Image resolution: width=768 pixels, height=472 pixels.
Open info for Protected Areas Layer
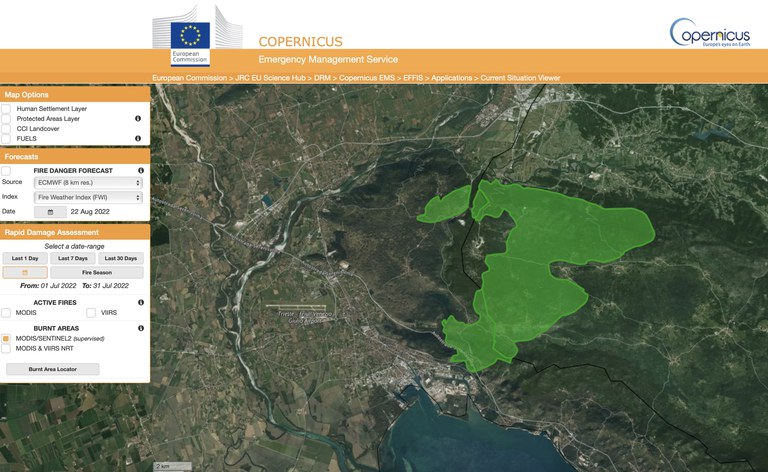138,118
